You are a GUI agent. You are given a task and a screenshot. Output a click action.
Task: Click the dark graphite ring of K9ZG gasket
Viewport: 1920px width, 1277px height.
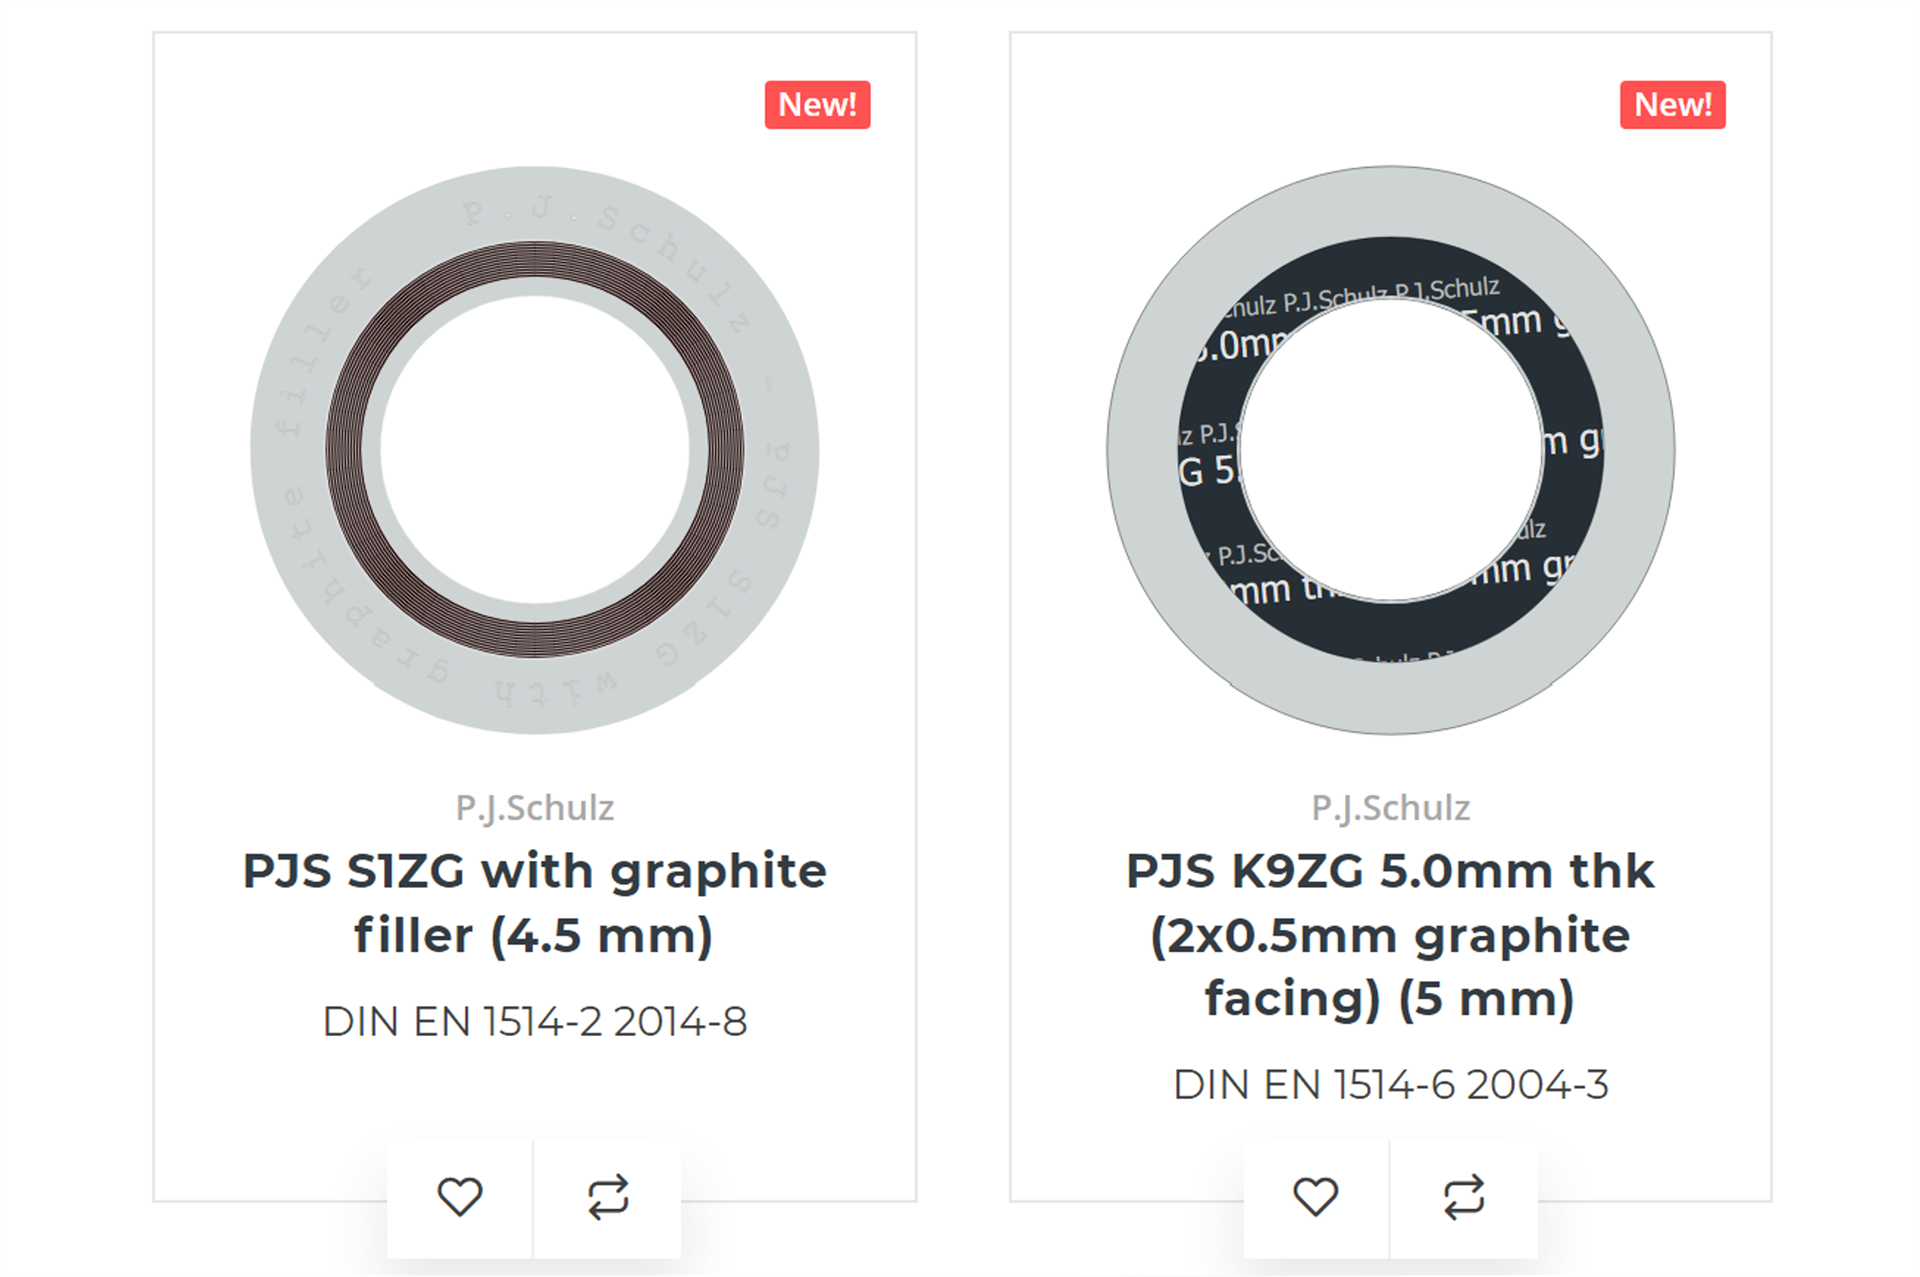click(1391, 632)
